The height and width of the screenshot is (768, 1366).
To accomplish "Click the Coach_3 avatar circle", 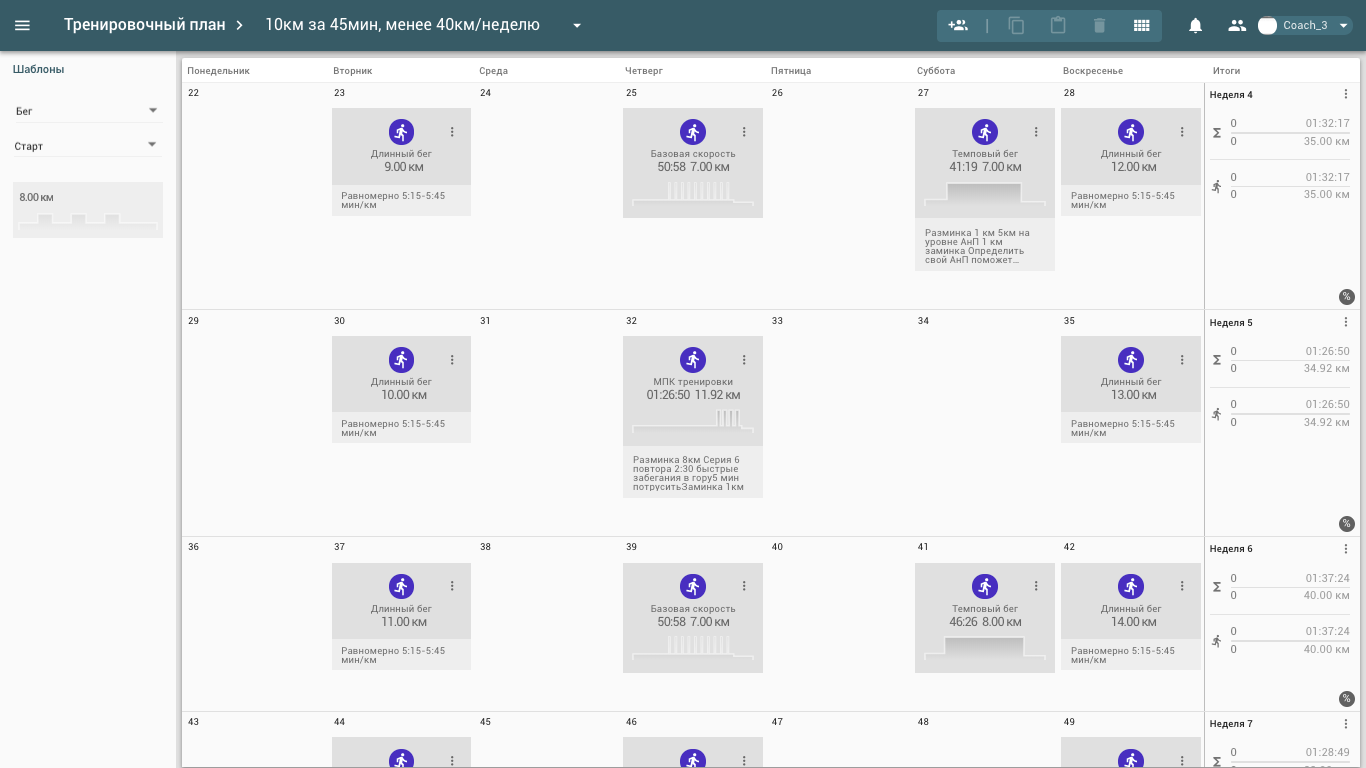I will pos(1267,25).
